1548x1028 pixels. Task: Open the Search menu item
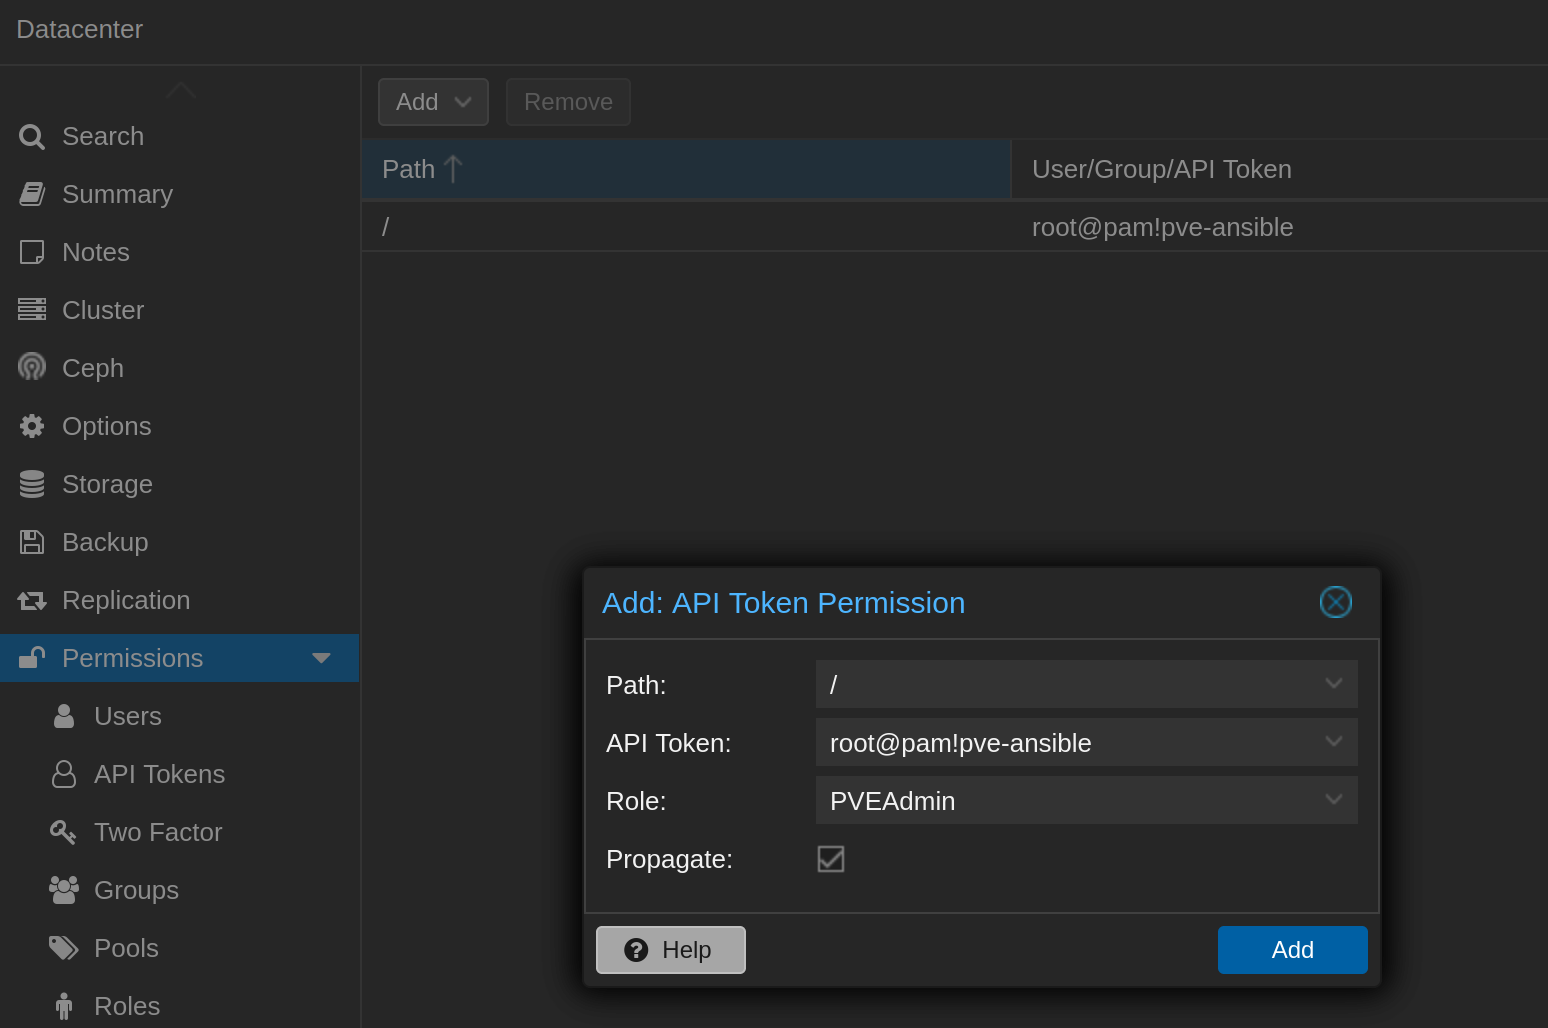(103, 136)
